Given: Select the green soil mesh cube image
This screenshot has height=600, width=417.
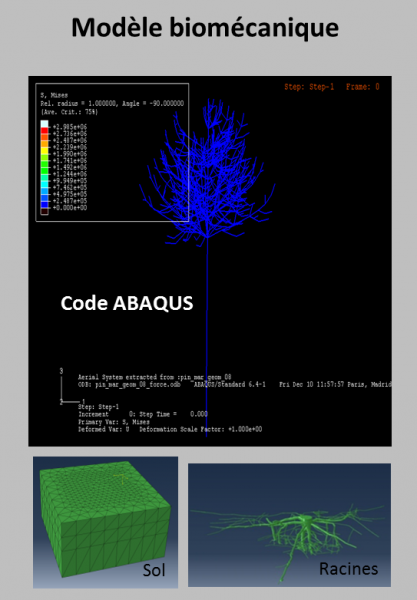Looking at the screenshot, I should (x=105, y=522).
